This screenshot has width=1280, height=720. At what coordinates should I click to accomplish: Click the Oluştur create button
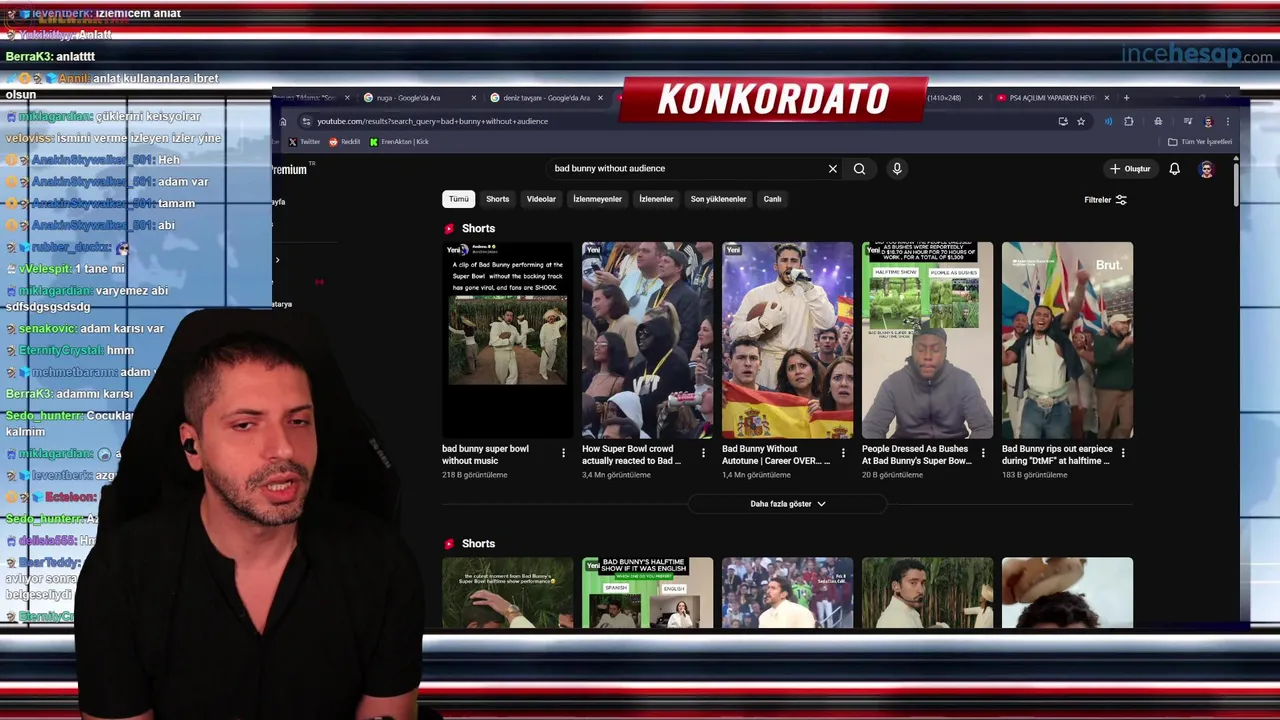coord(1130,169)
